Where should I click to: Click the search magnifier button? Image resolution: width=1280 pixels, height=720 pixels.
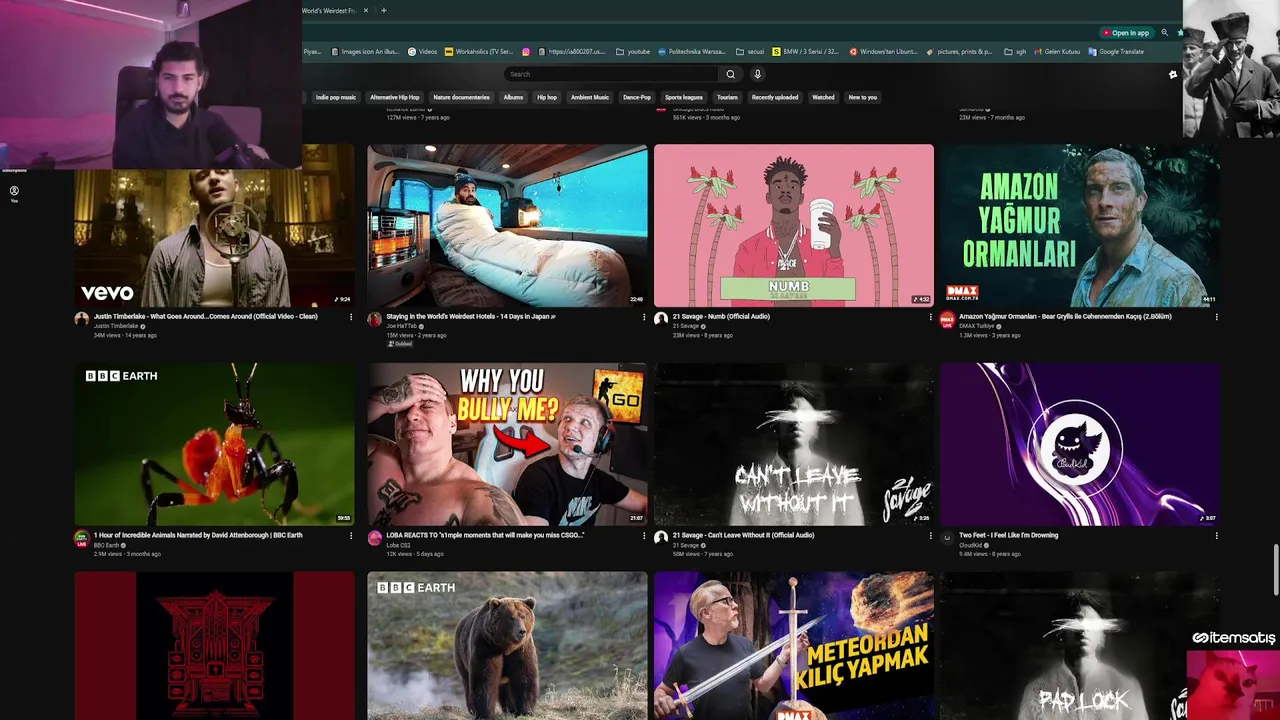click(x=731, y=74)
